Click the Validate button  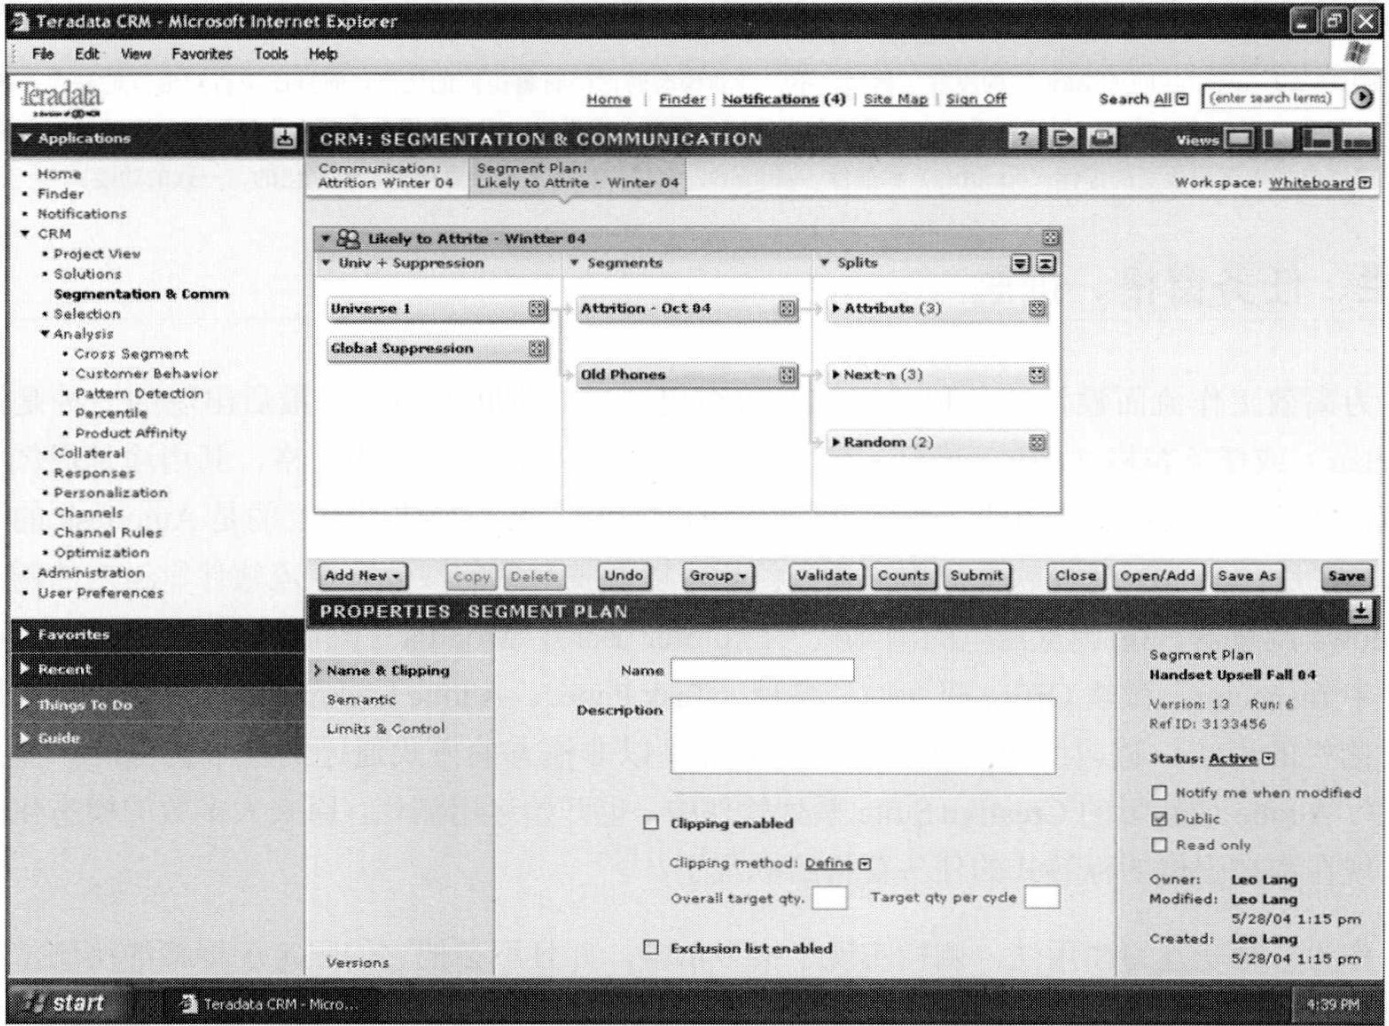click(x=826, y=576)
